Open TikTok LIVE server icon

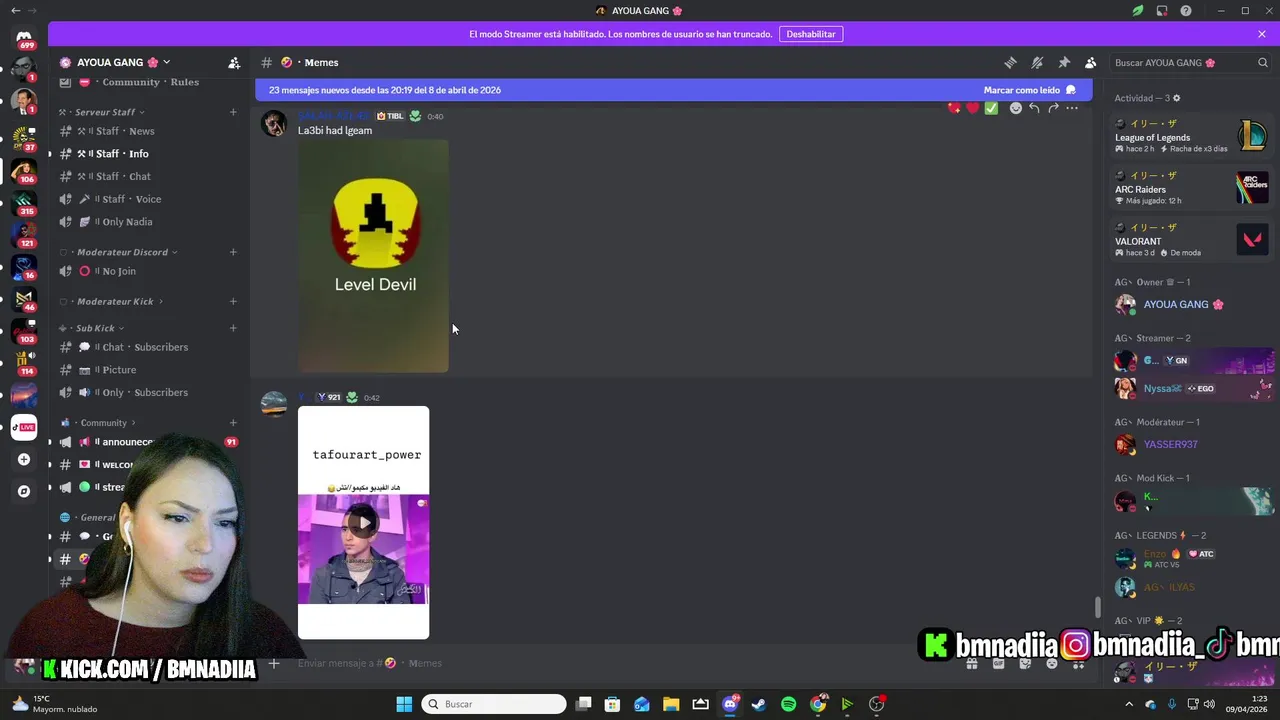click(24, 427)
